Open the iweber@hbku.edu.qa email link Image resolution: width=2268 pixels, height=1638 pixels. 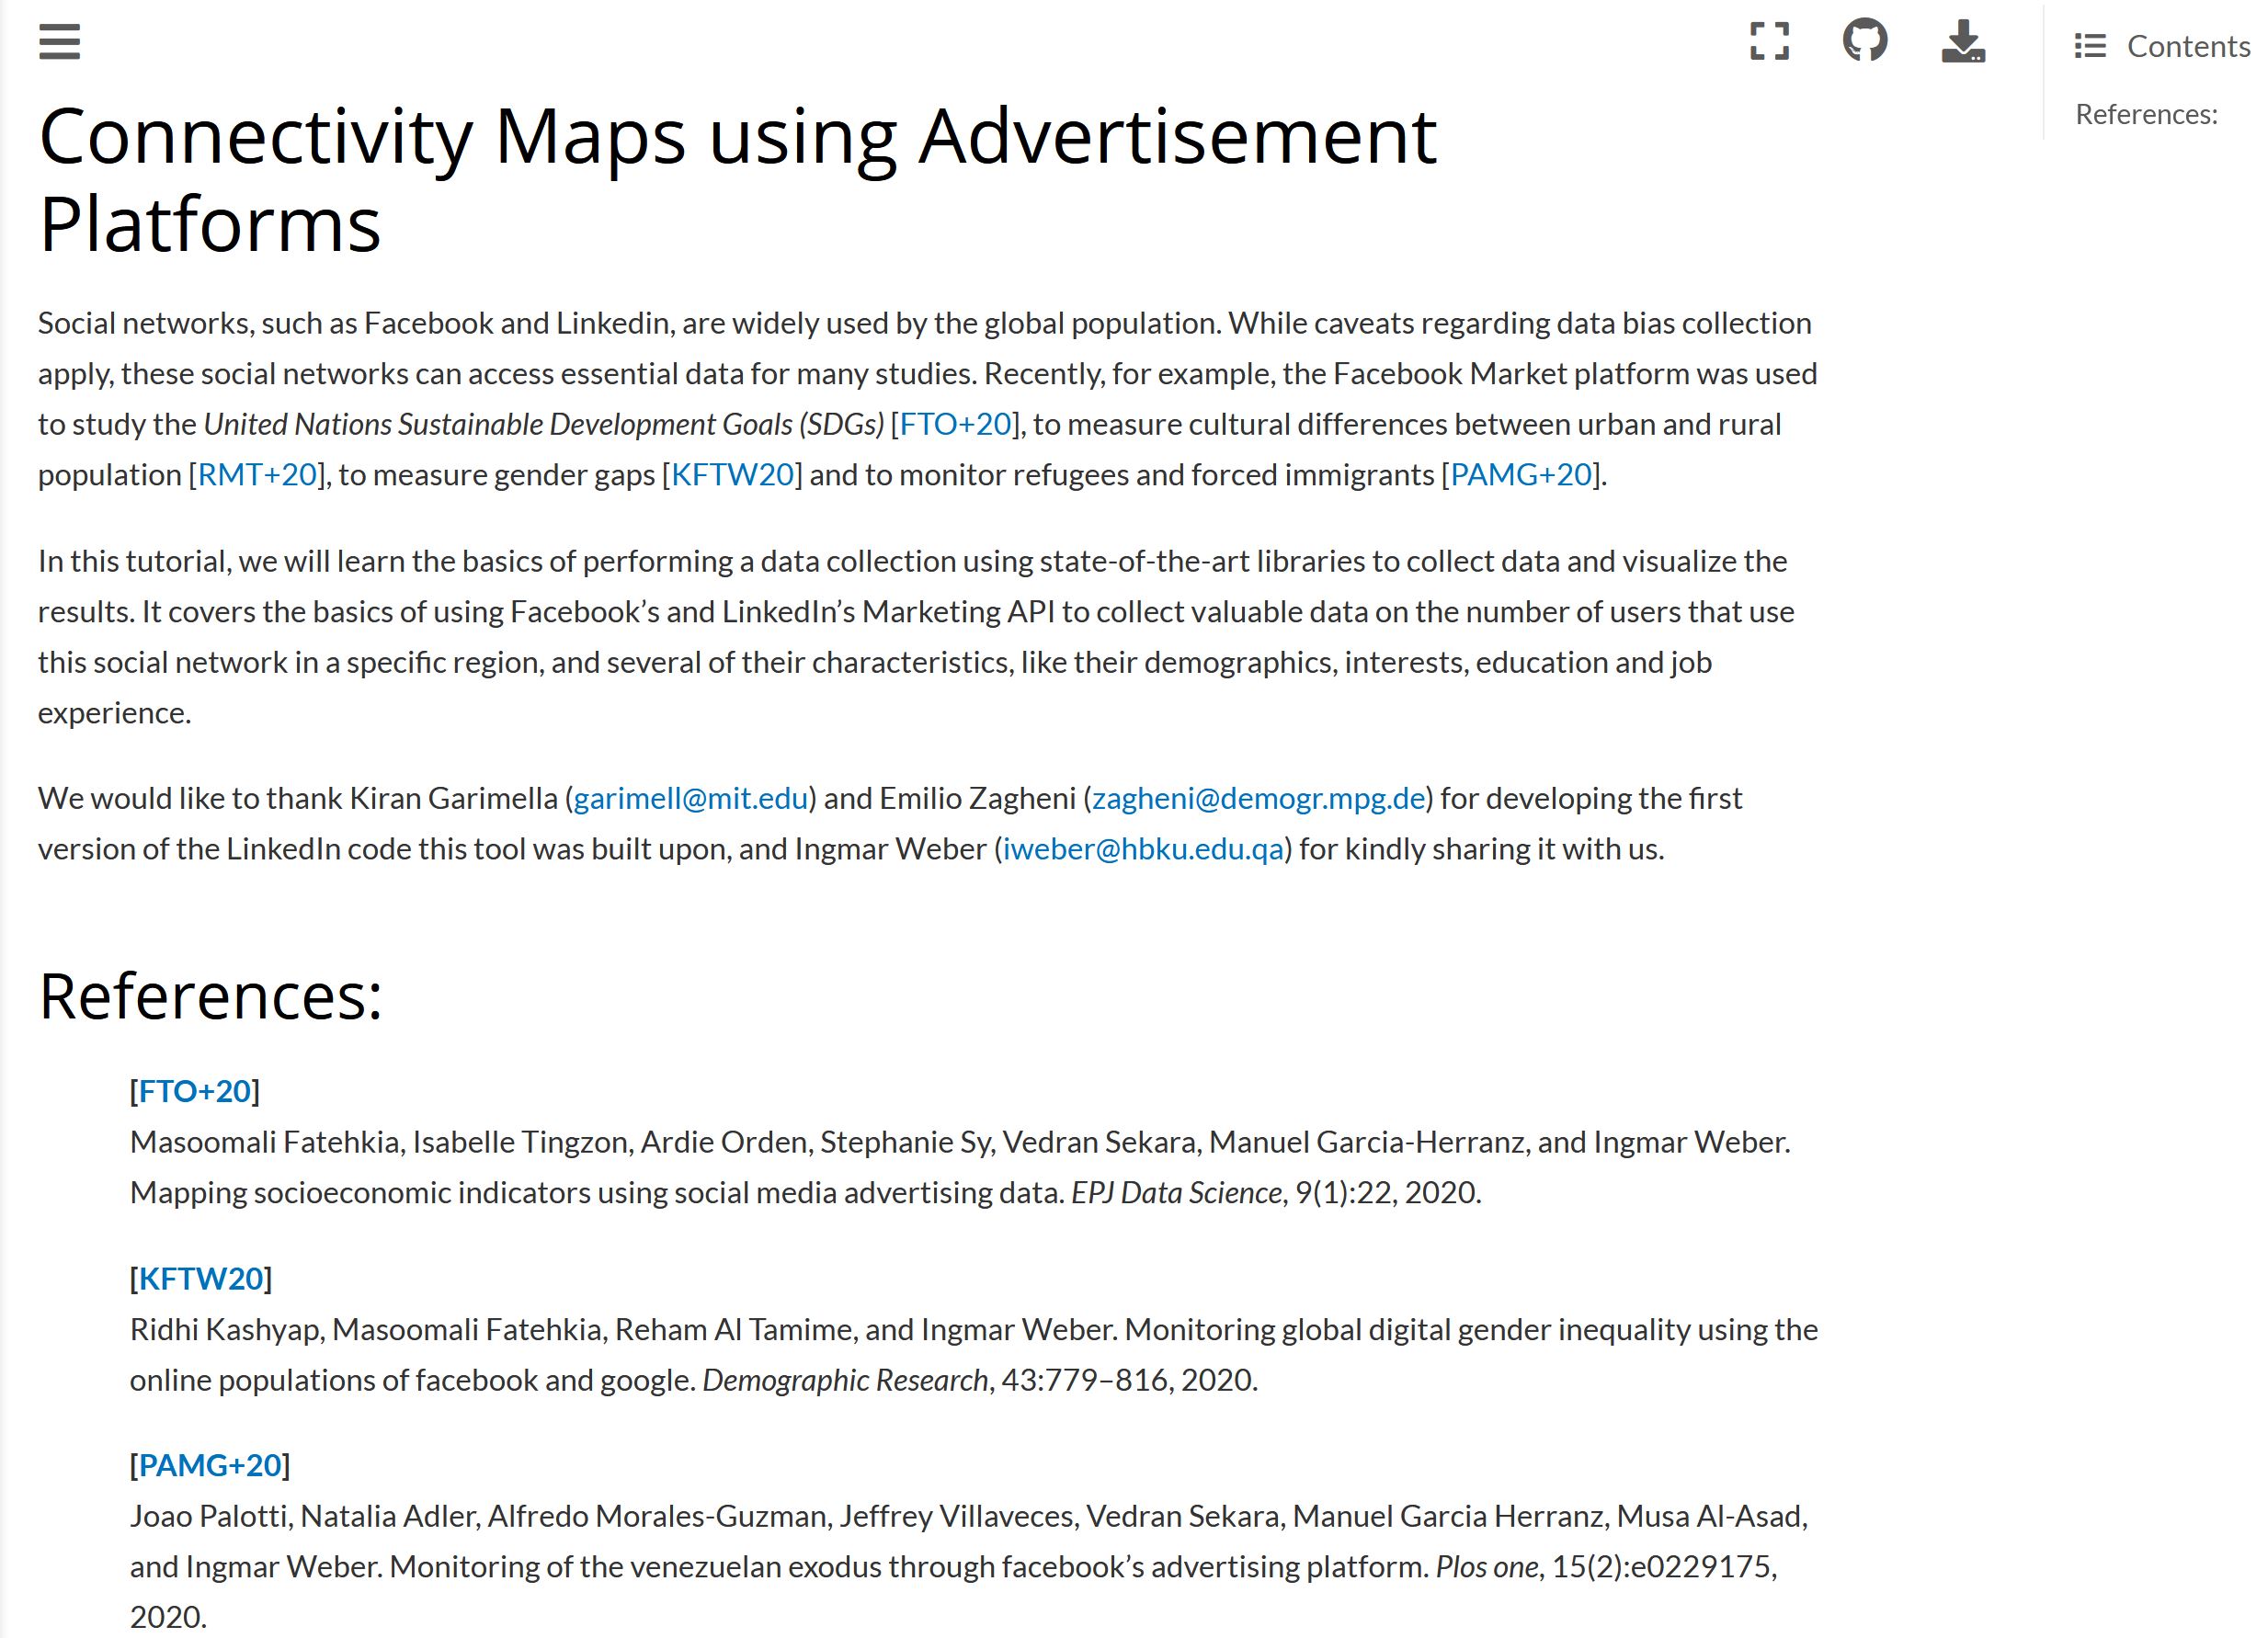tap(1143, 849)
